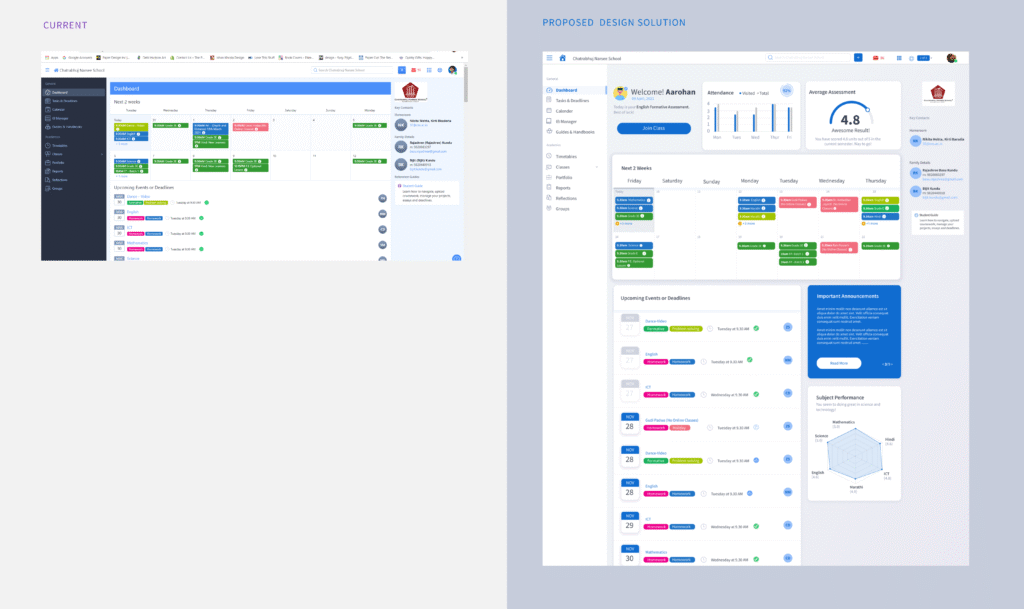This screenshot has height=609, width=1024.
Task: Click green check on first Dance-Video event, proposed design
Action: click(756, 328)
